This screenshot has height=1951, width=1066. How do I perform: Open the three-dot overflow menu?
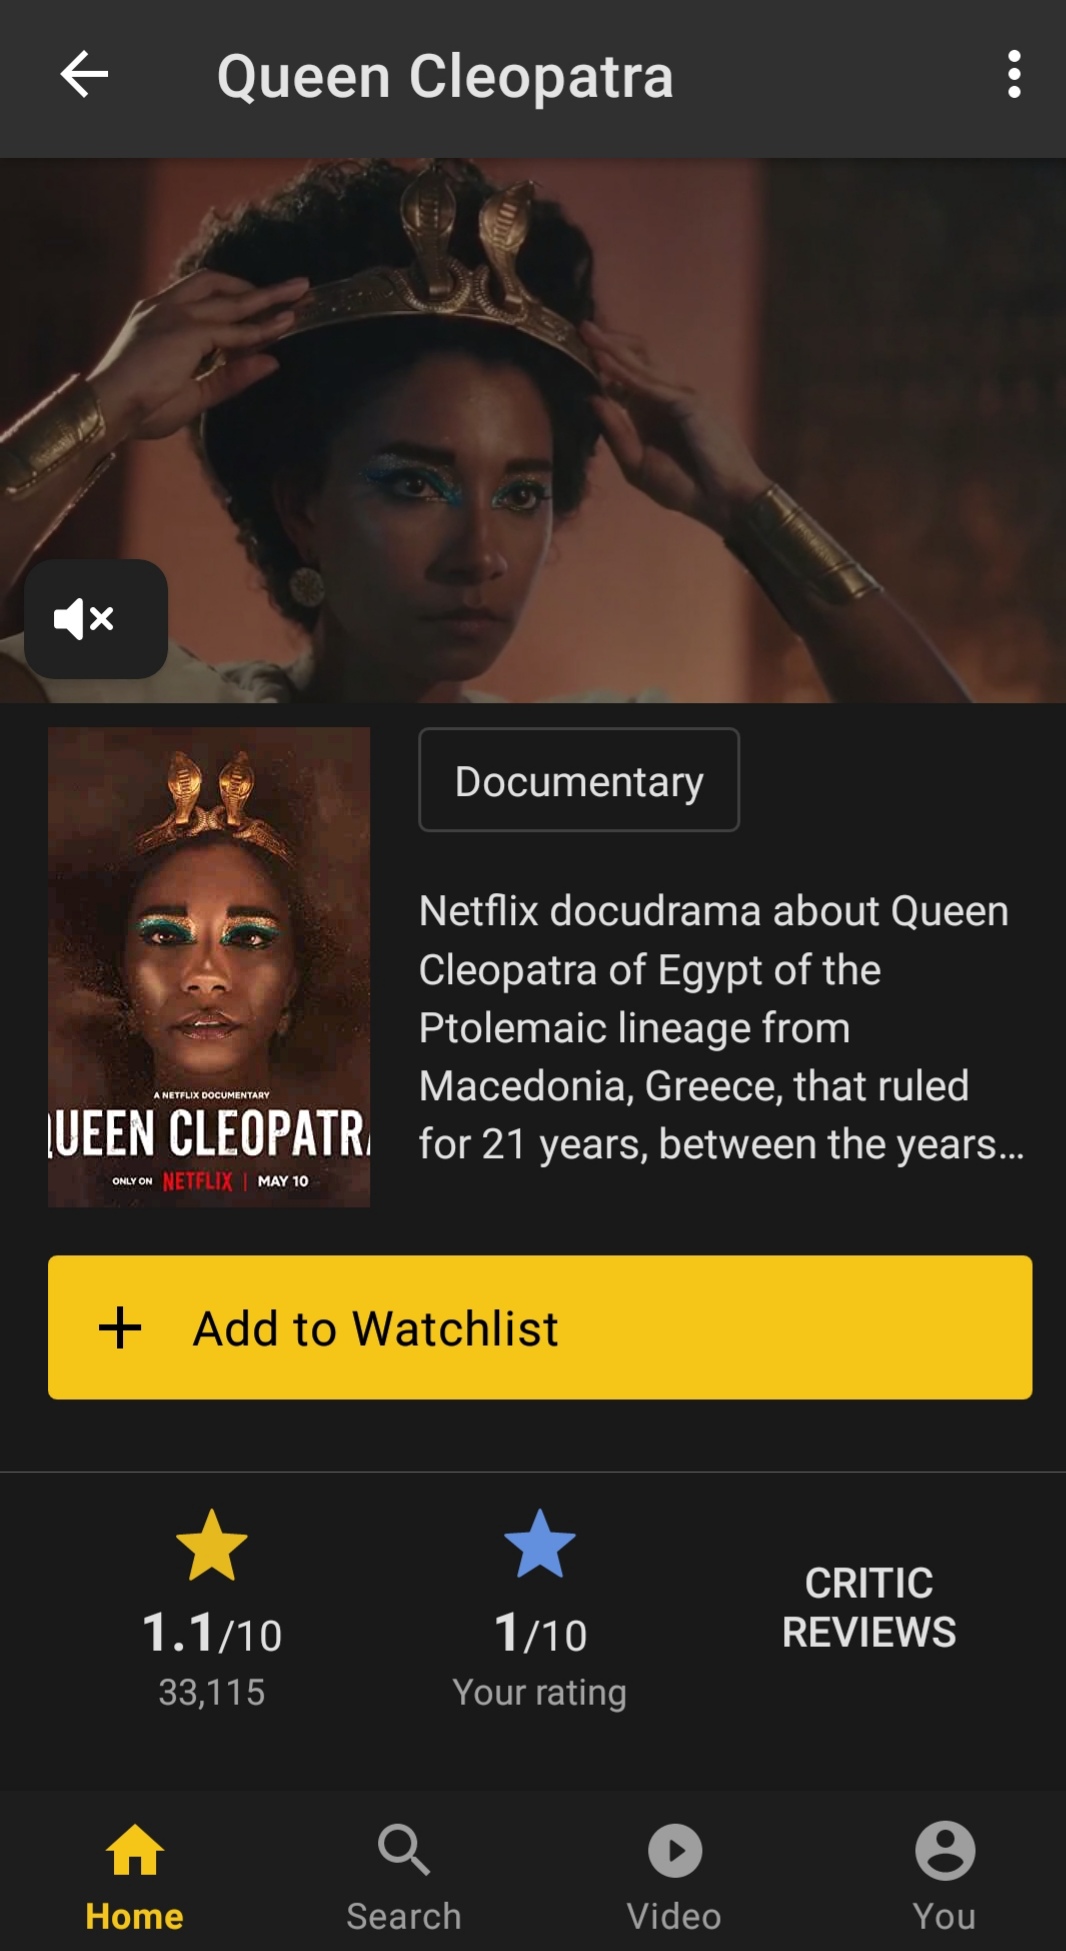(x=1014, y=75)
